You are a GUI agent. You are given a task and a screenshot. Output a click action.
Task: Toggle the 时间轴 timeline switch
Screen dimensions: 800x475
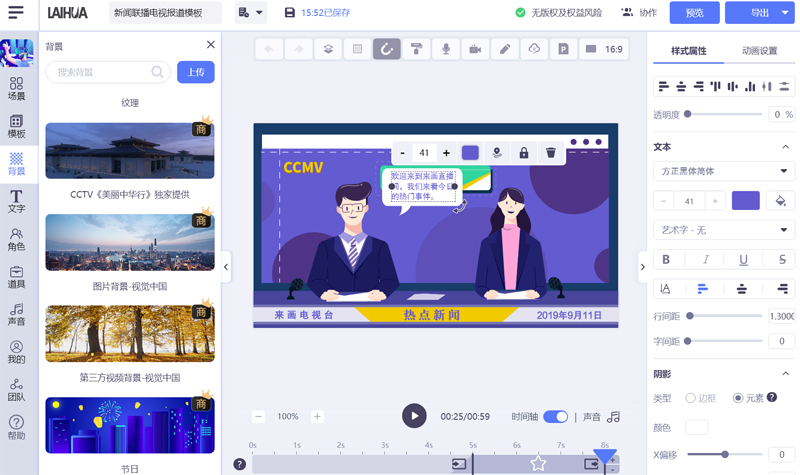(x=556, y=417)
